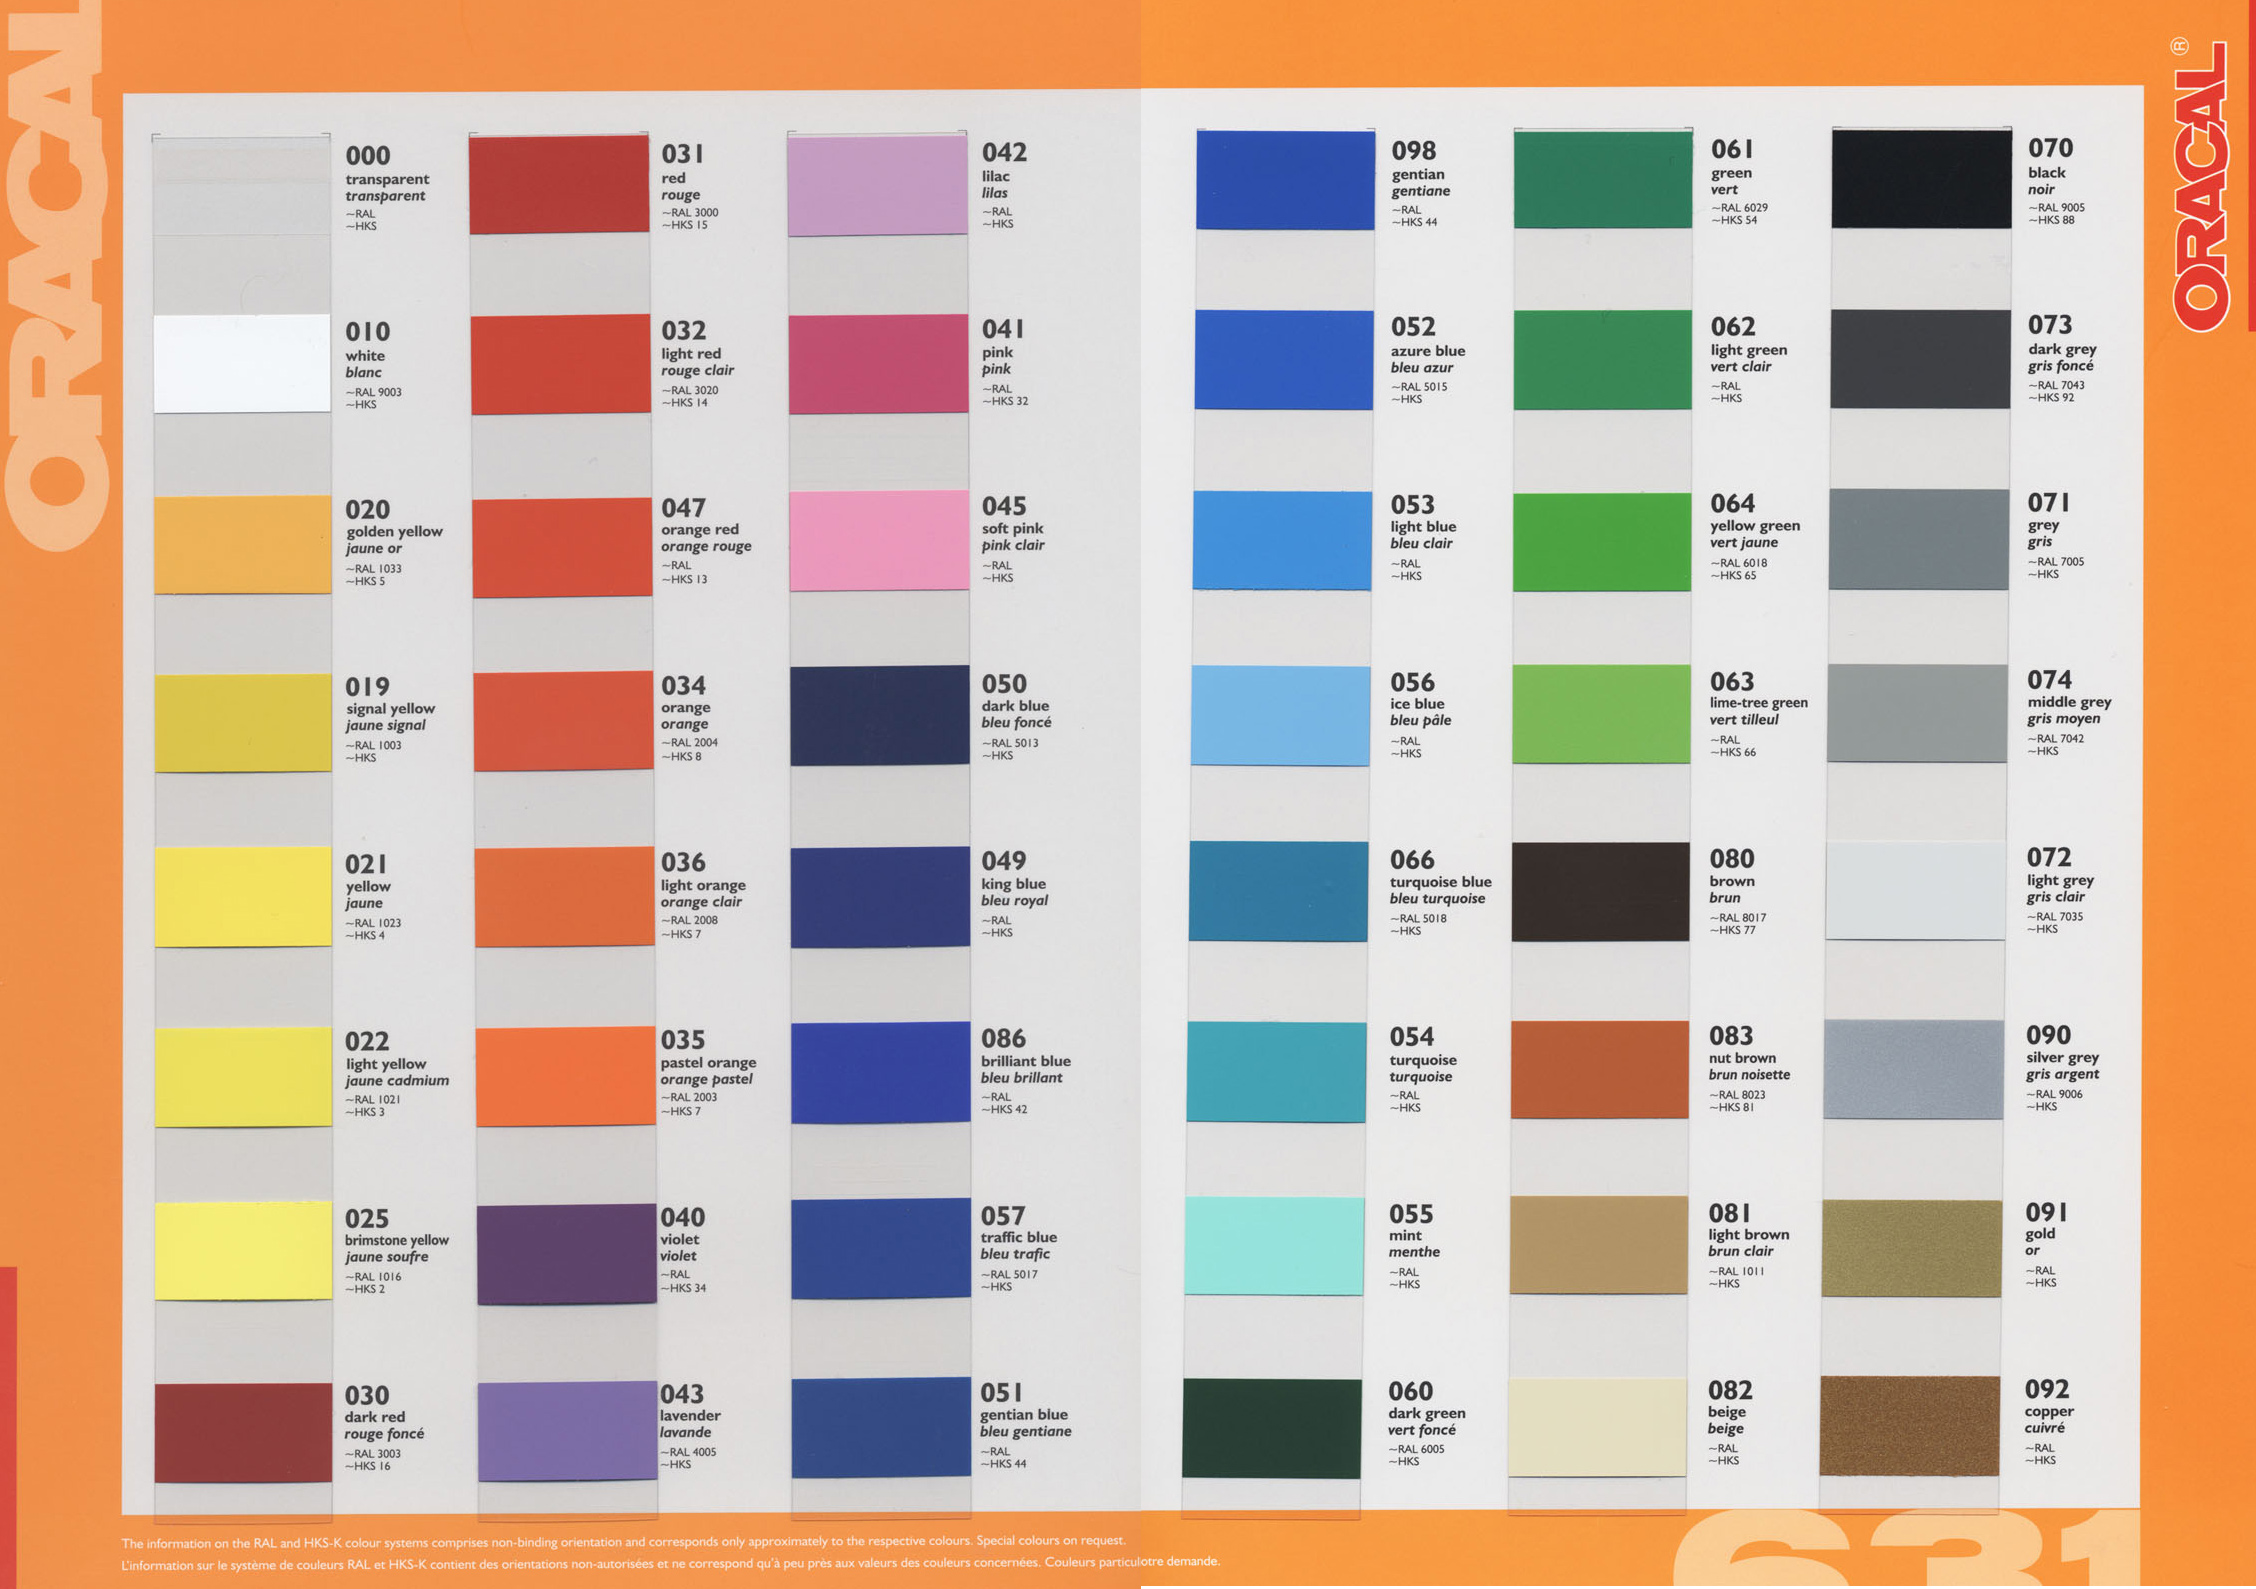The height and width of the screenshot is (1589, 2256).
Task: Click the 054 turquoise swatch
Action: (1276, 1071)
